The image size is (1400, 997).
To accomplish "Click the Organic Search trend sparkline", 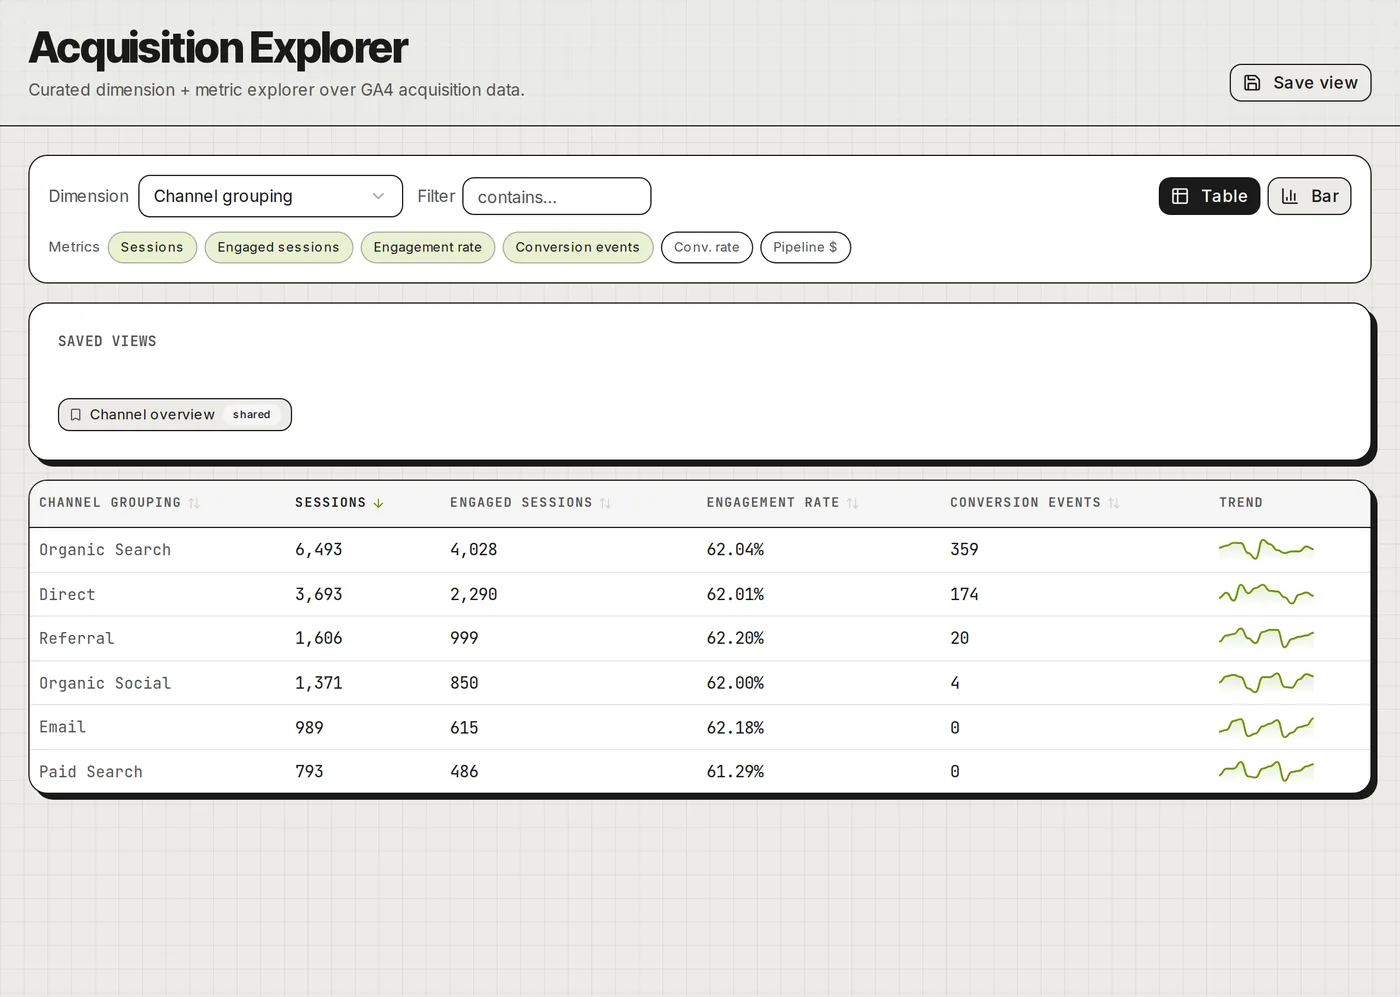I will 1266,549.
